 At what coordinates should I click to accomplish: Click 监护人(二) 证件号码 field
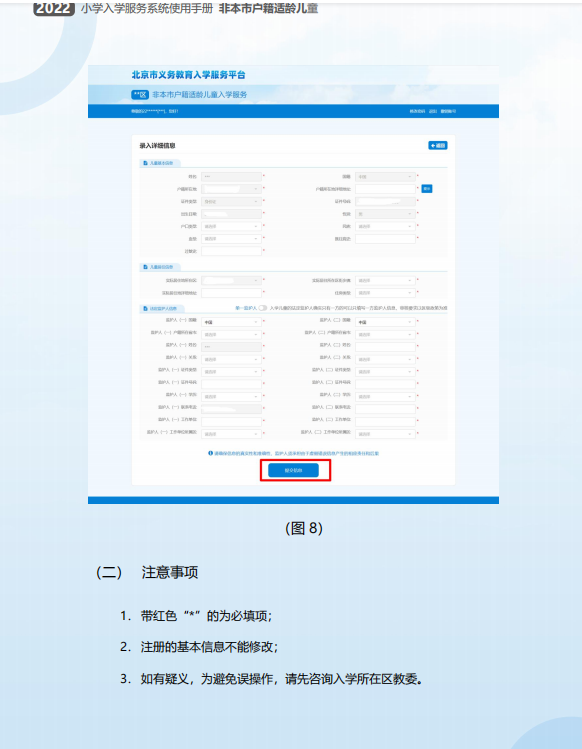[x=385, y=384]
